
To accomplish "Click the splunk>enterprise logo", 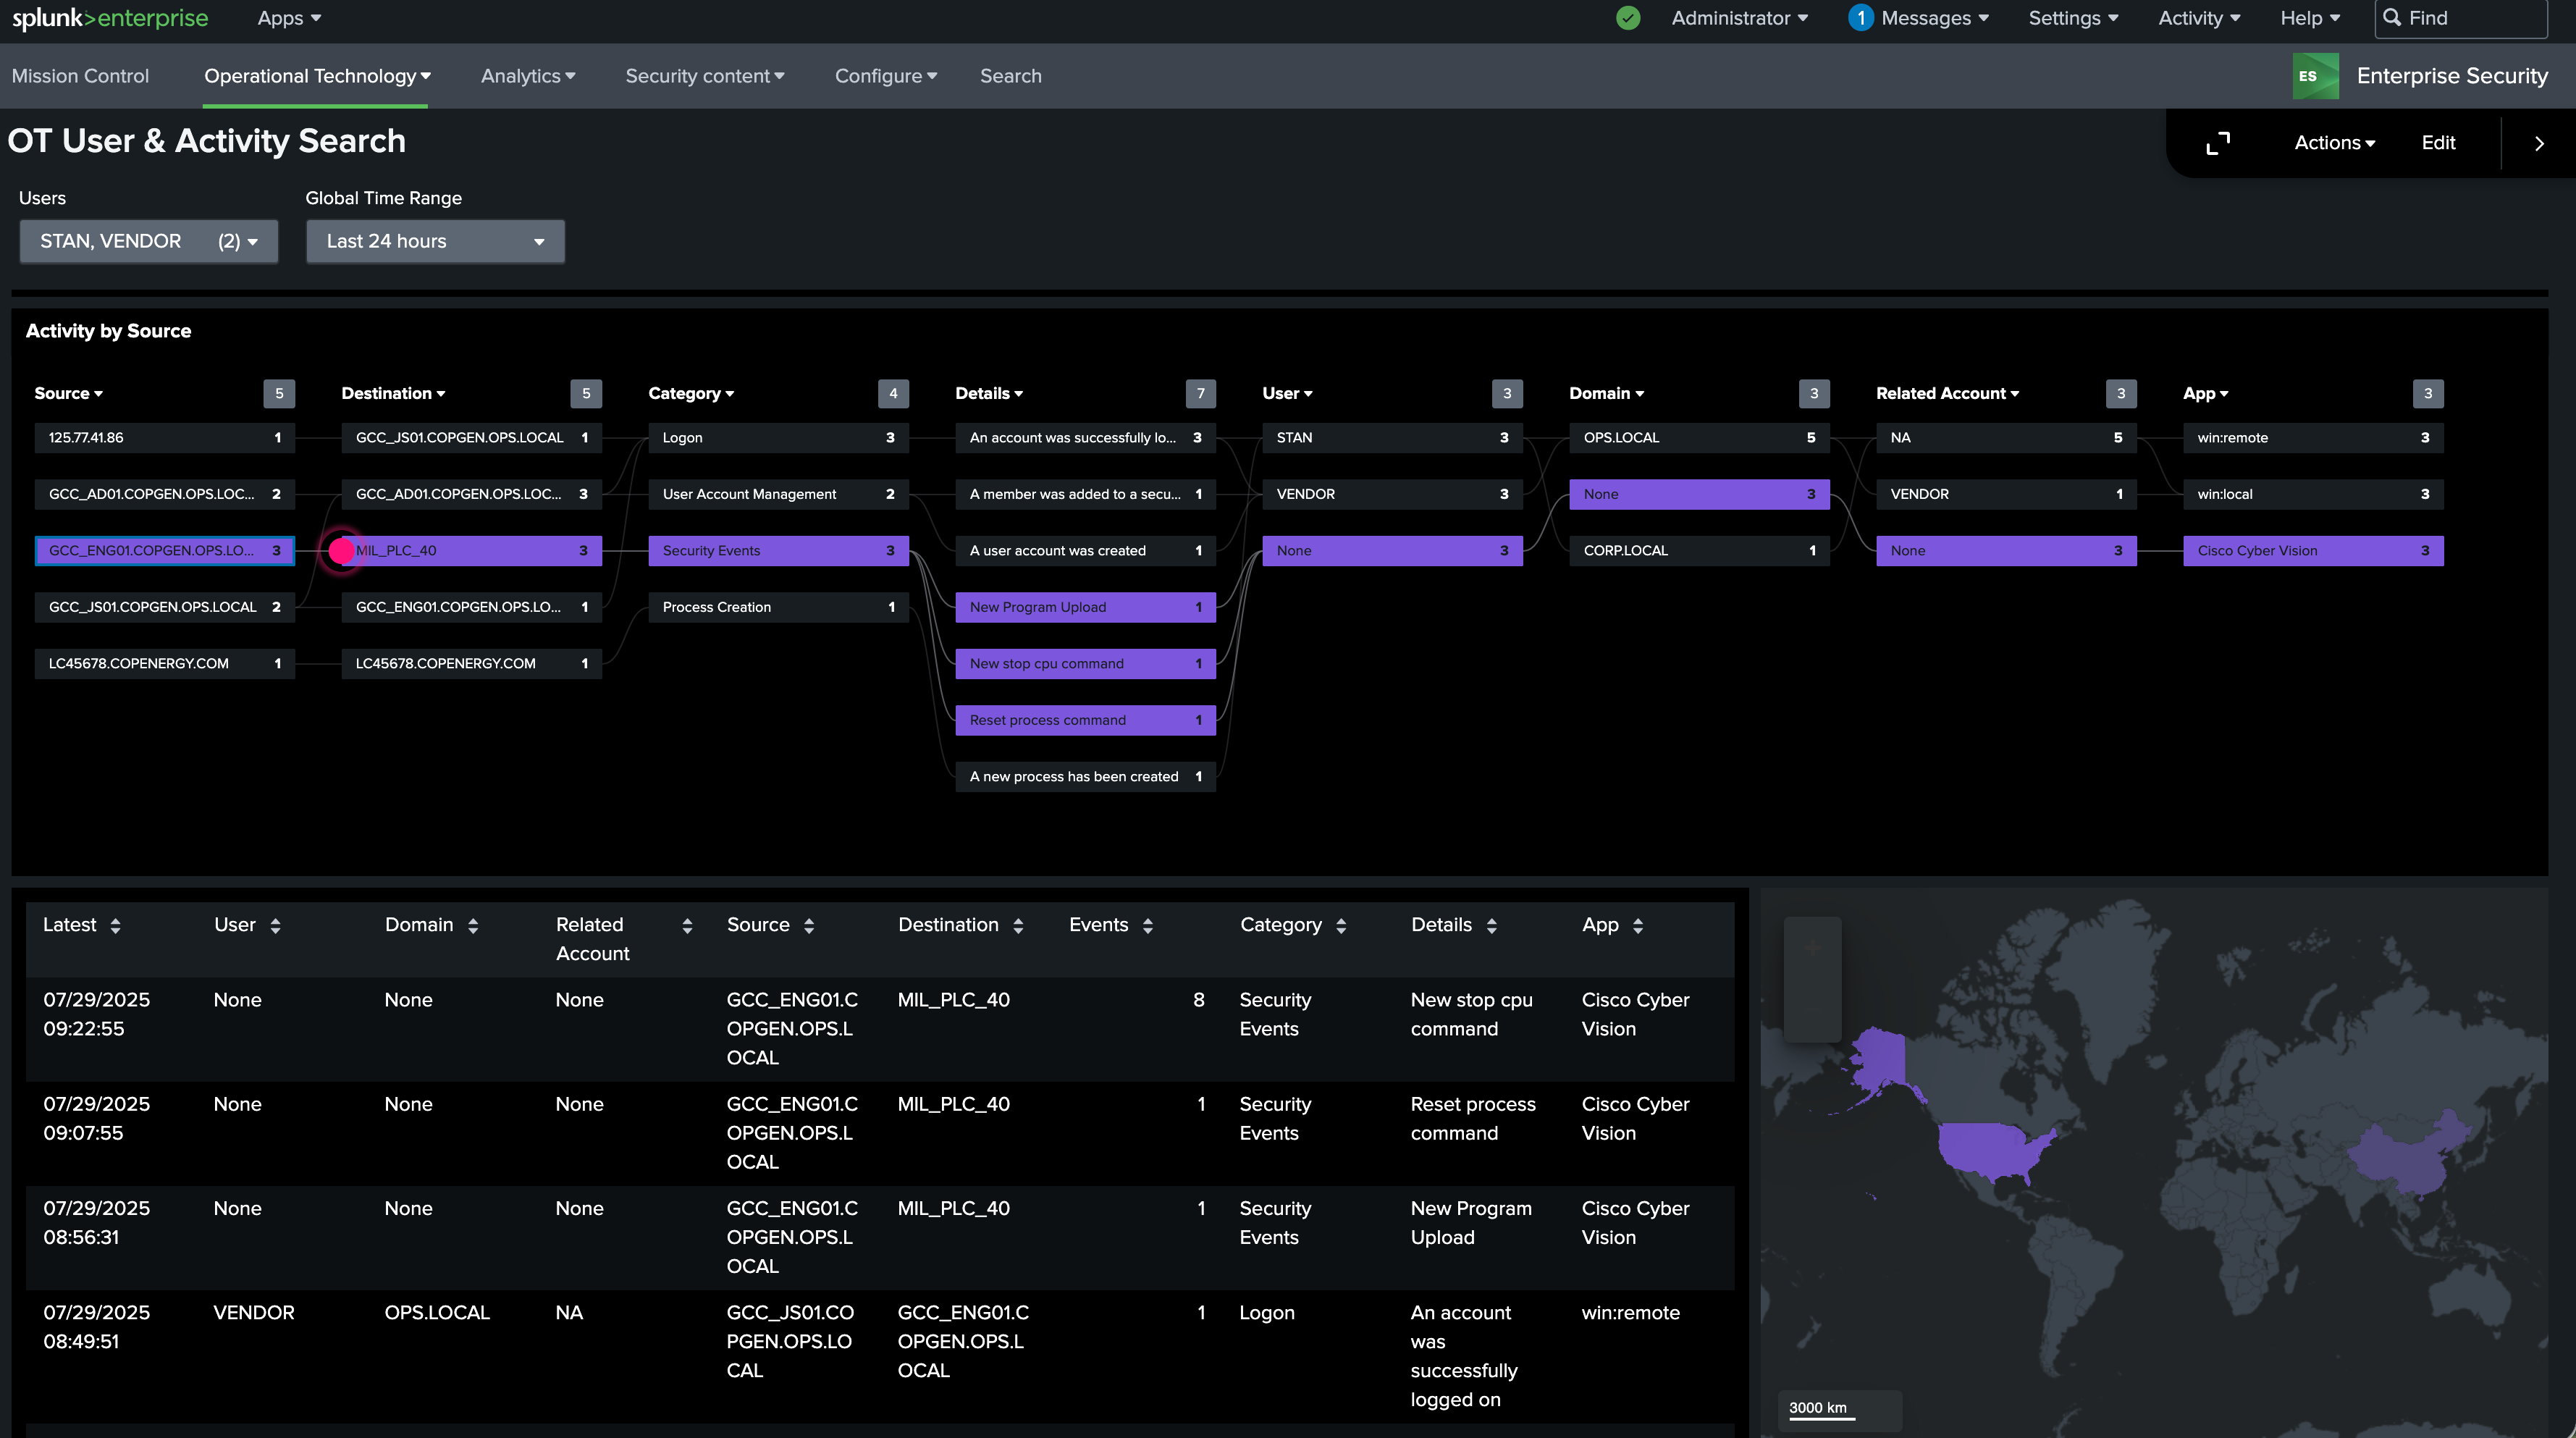I will (110, 18).
